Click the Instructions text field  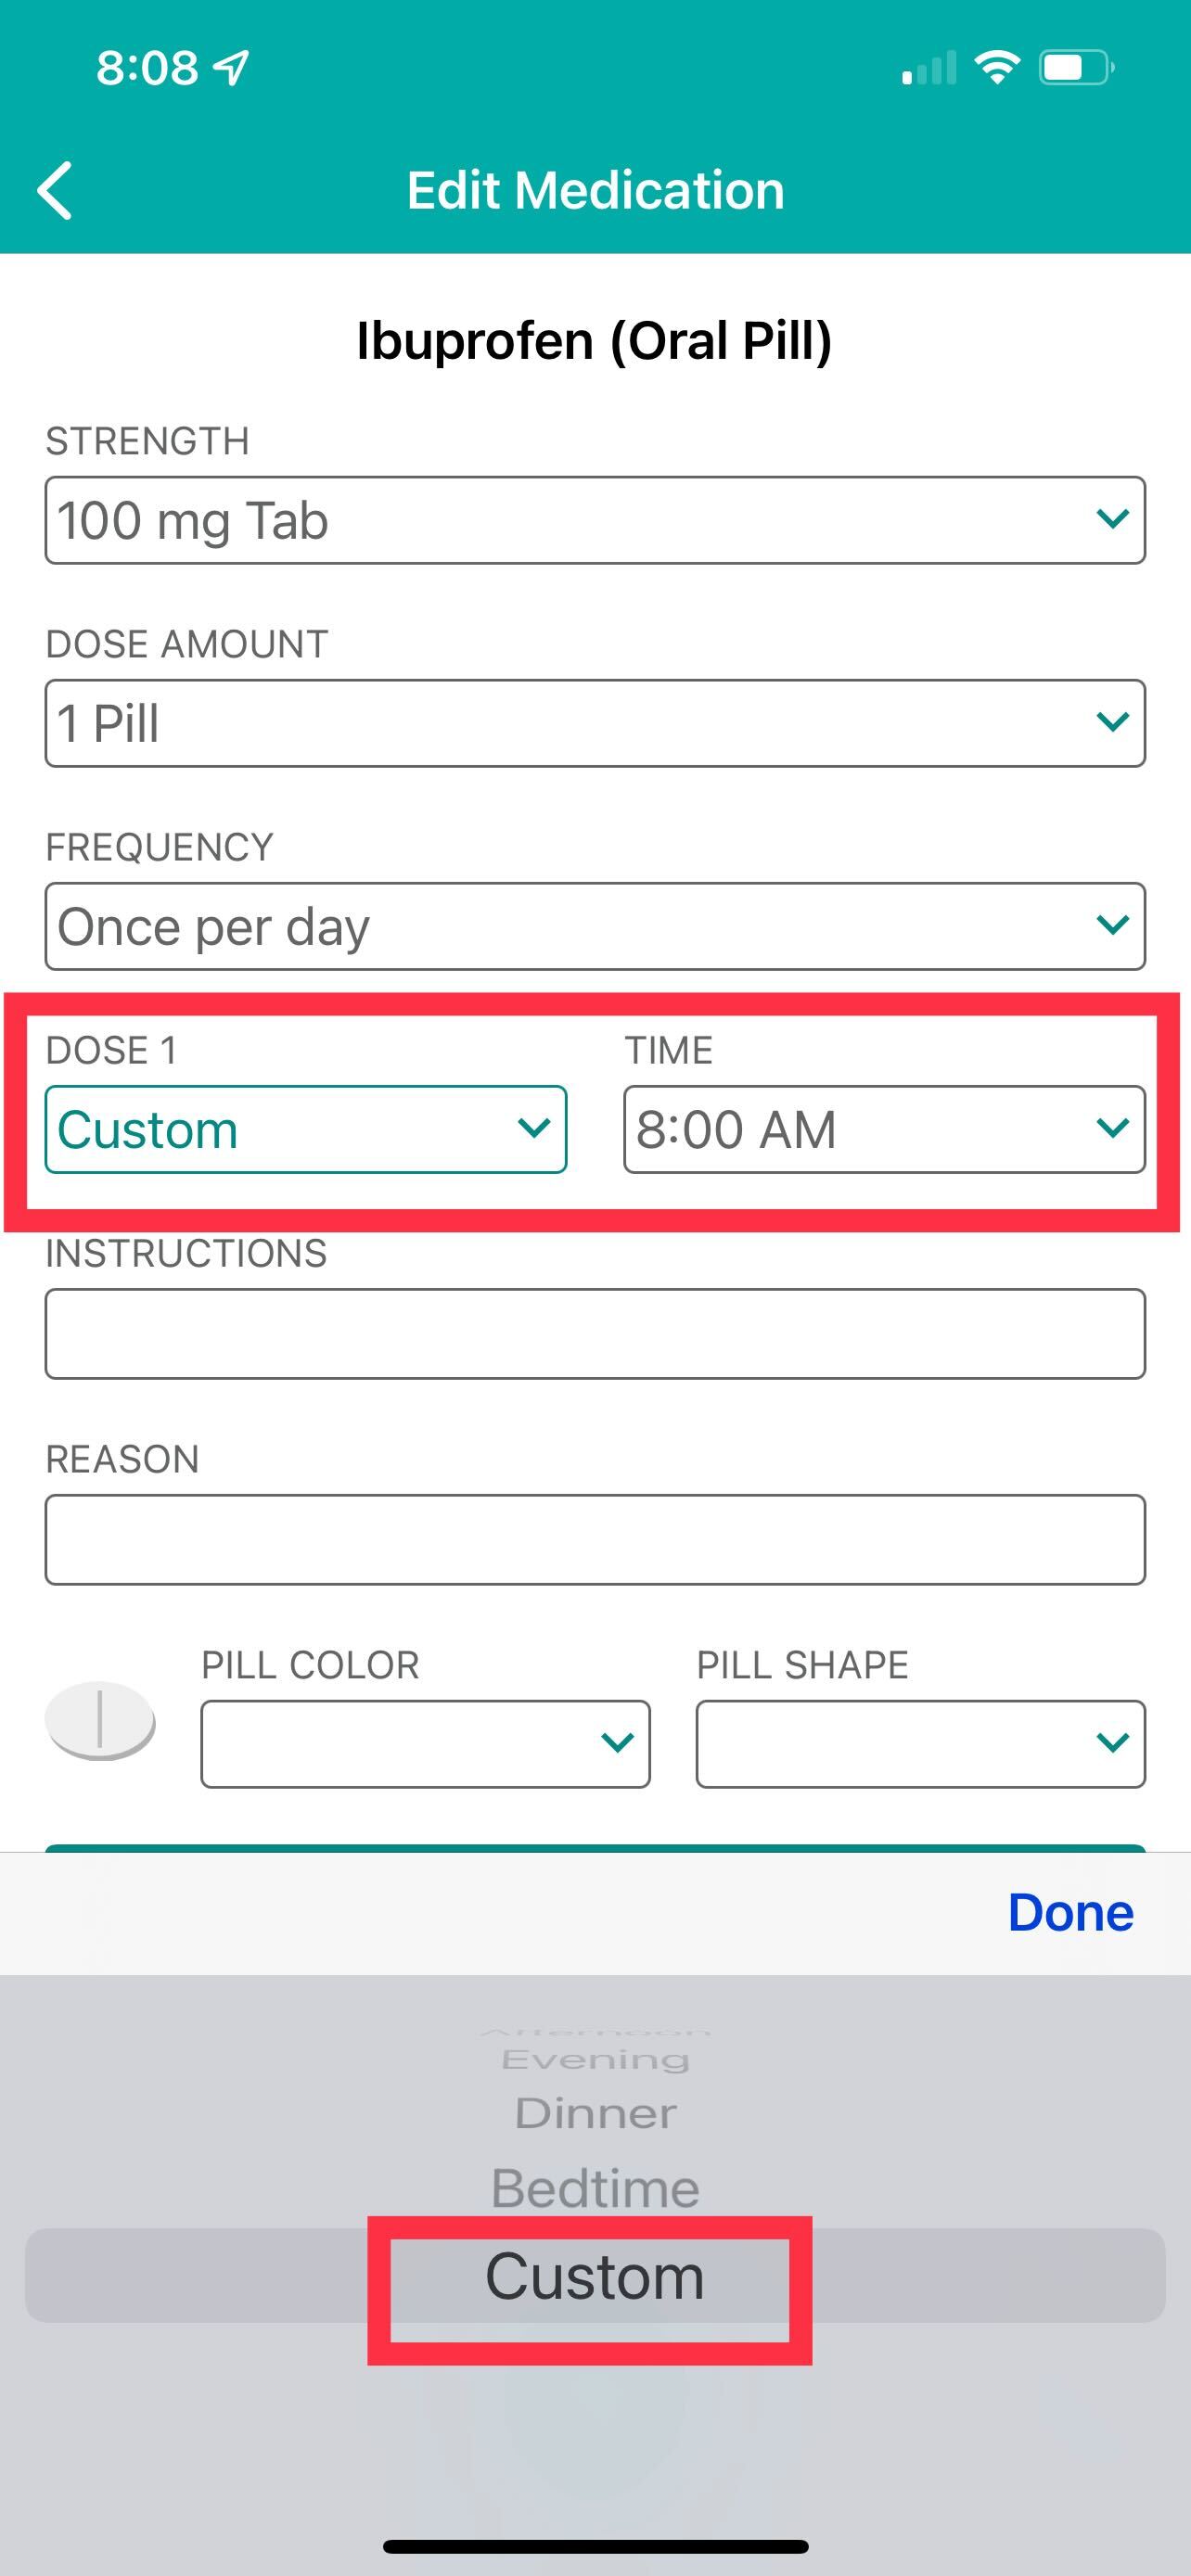click(595, 1333)
